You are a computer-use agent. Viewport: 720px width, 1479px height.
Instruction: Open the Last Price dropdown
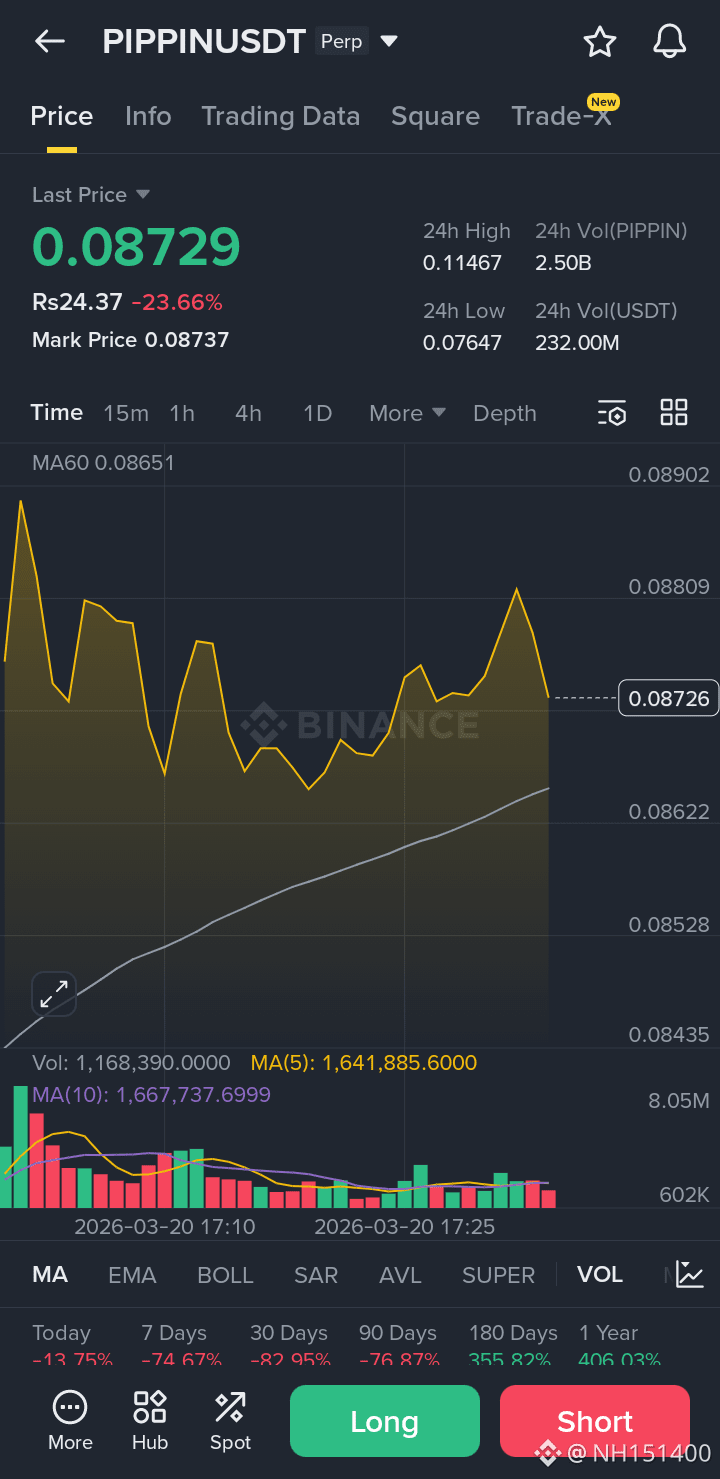(x=91, y=194)
